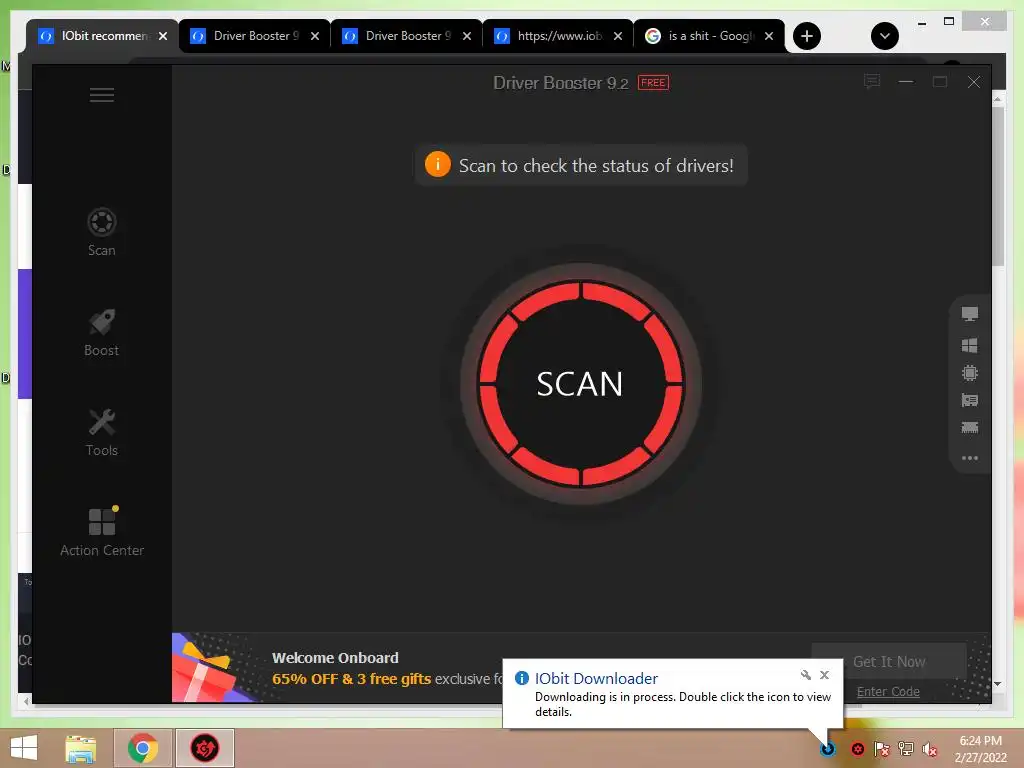The image size is (1024, 768).
Task: Click the orange info icon on scan banner
Action: click(x=438, y=165)
